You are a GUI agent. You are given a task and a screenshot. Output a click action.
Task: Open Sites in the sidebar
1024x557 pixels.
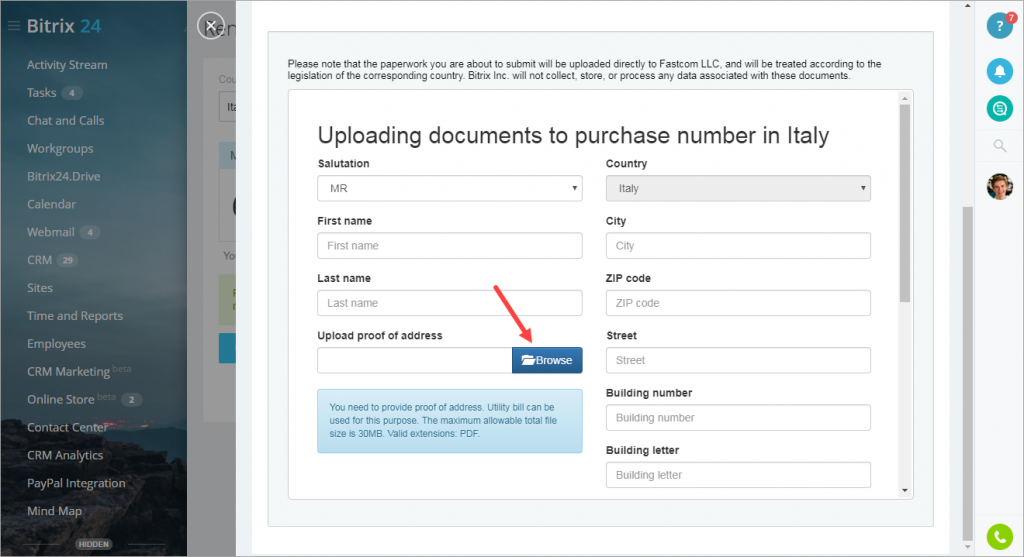pos(40,288)
